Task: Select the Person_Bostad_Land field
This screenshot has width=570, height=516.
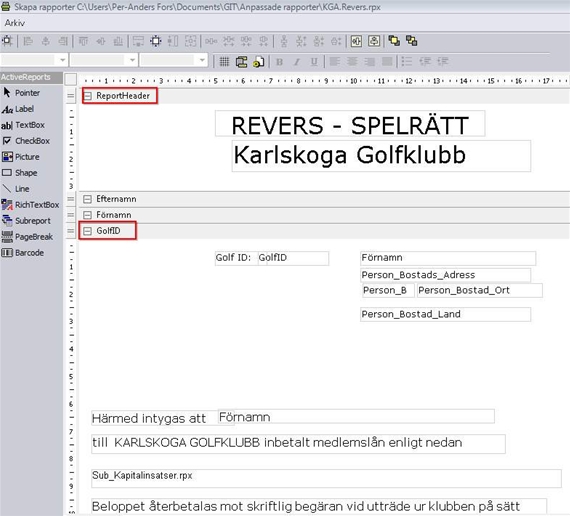Action: pos(445,314)
